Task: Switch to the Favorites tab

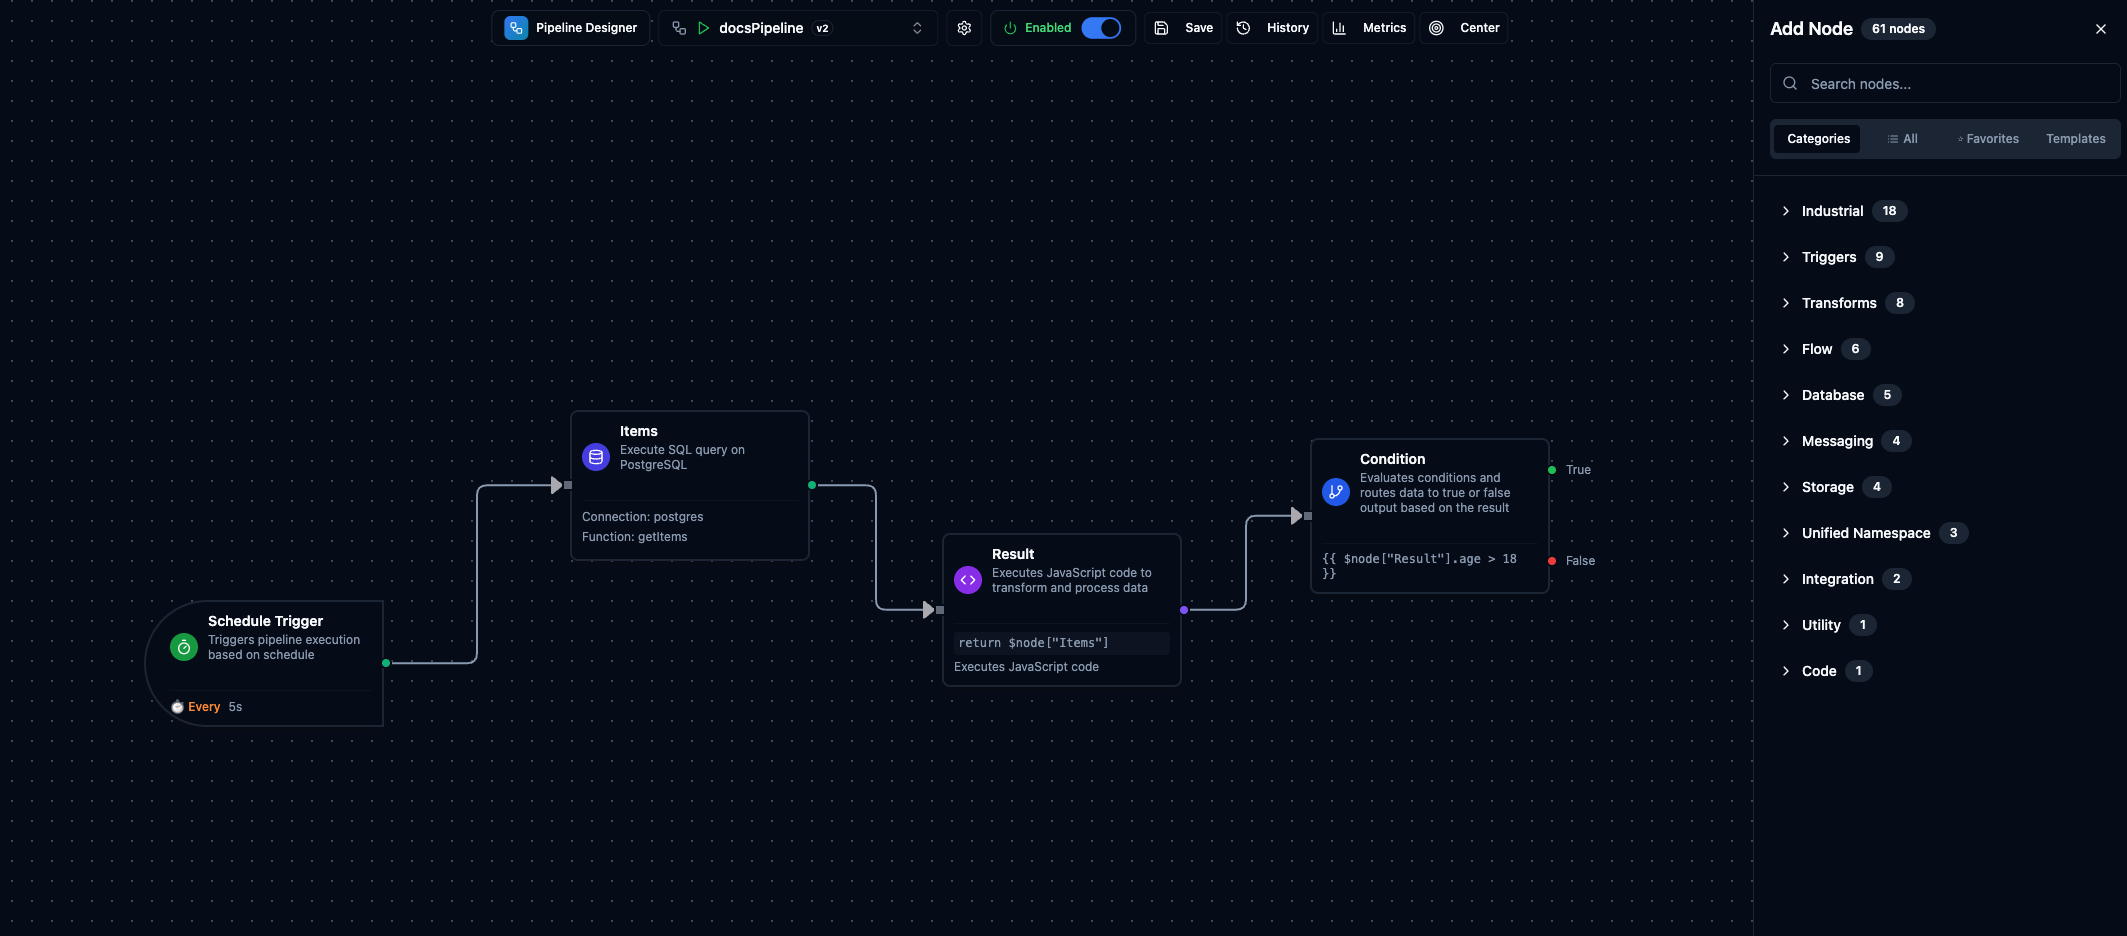Action: (1988, 139)
